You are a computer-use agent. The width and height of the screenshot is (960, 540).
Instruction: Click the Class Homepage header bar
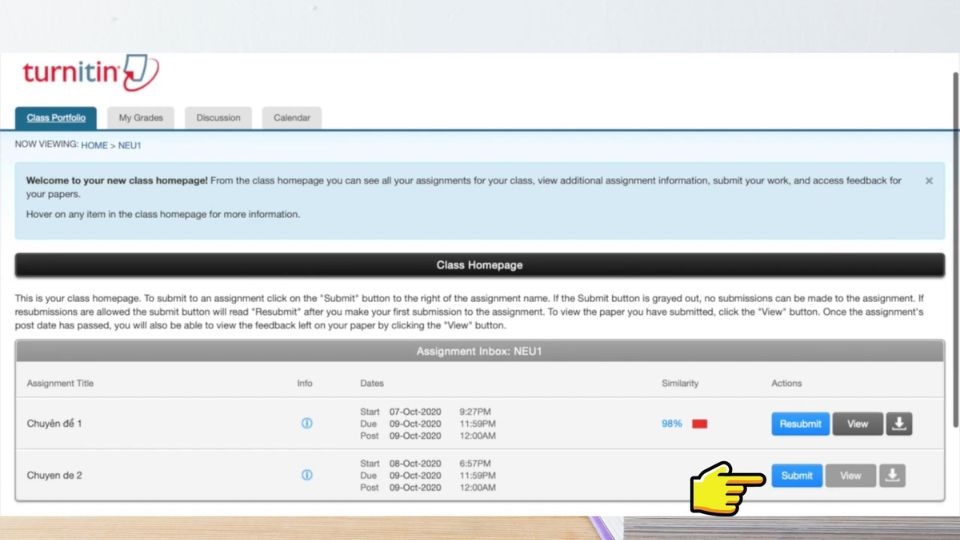pos(479,265)
